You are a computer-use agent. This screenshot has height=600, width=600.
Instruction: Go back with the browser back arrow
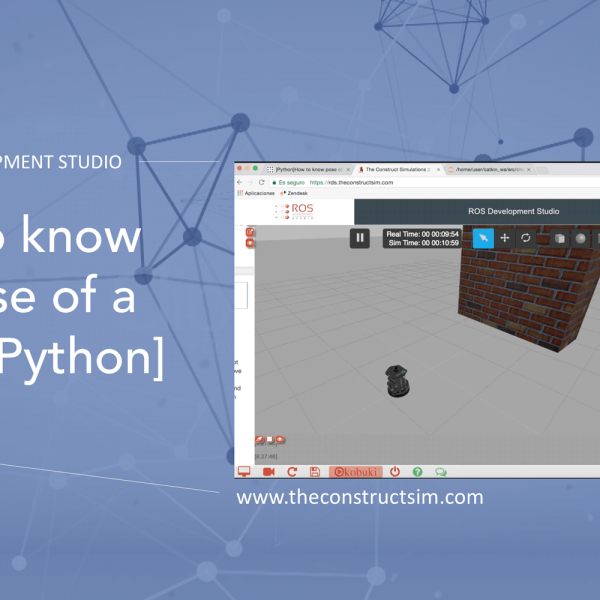point(240,183)
